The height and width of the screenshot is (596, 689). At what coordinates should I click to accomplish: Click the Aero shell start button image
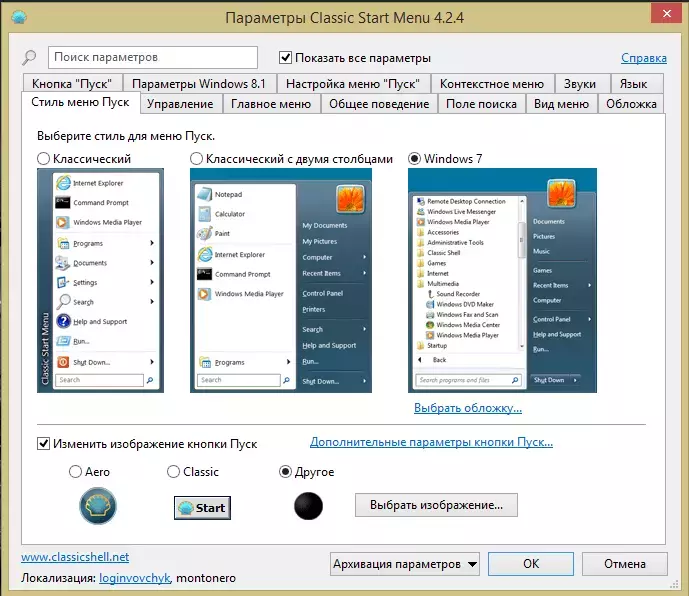[x=98, y=506]
